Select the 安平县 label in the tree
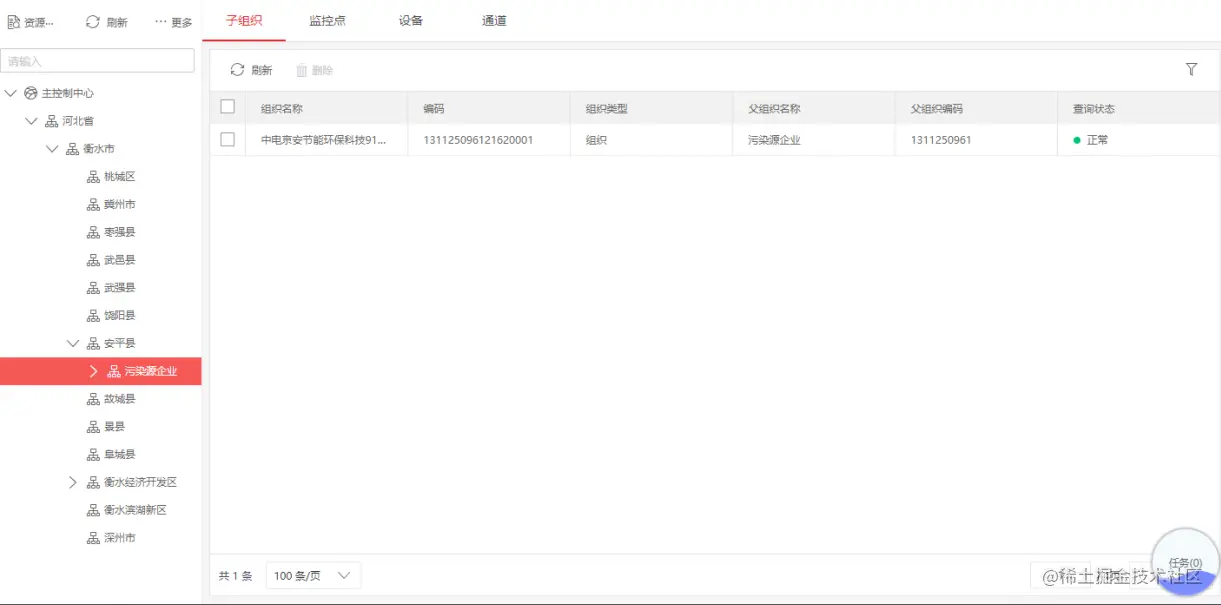 pos(120,343)
